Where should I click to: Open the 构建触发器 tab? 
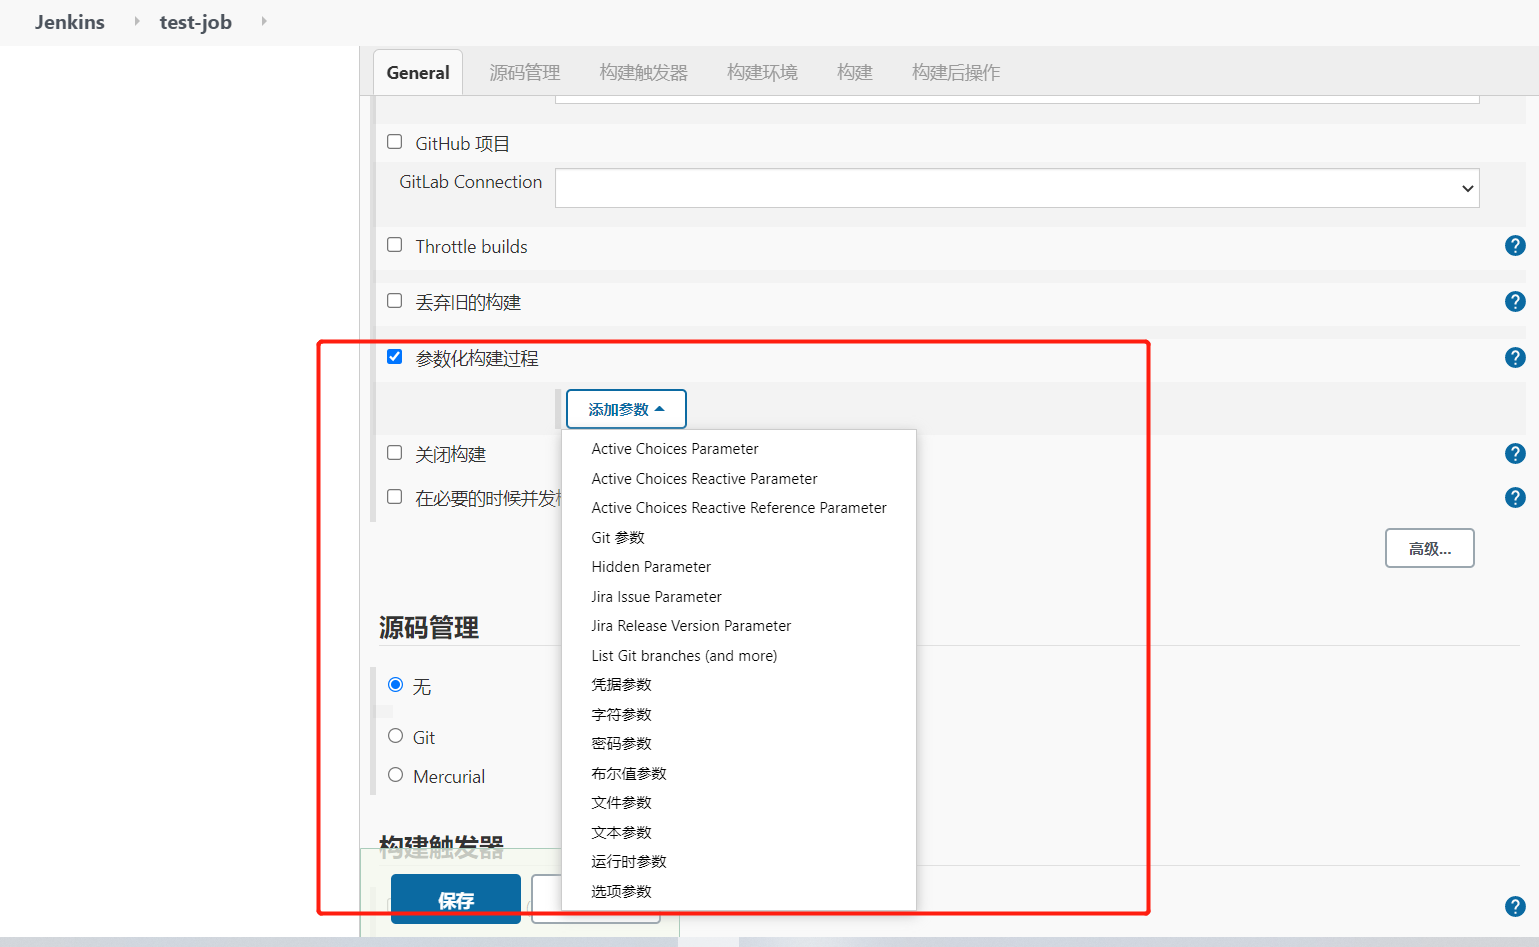tap(644, 73)
